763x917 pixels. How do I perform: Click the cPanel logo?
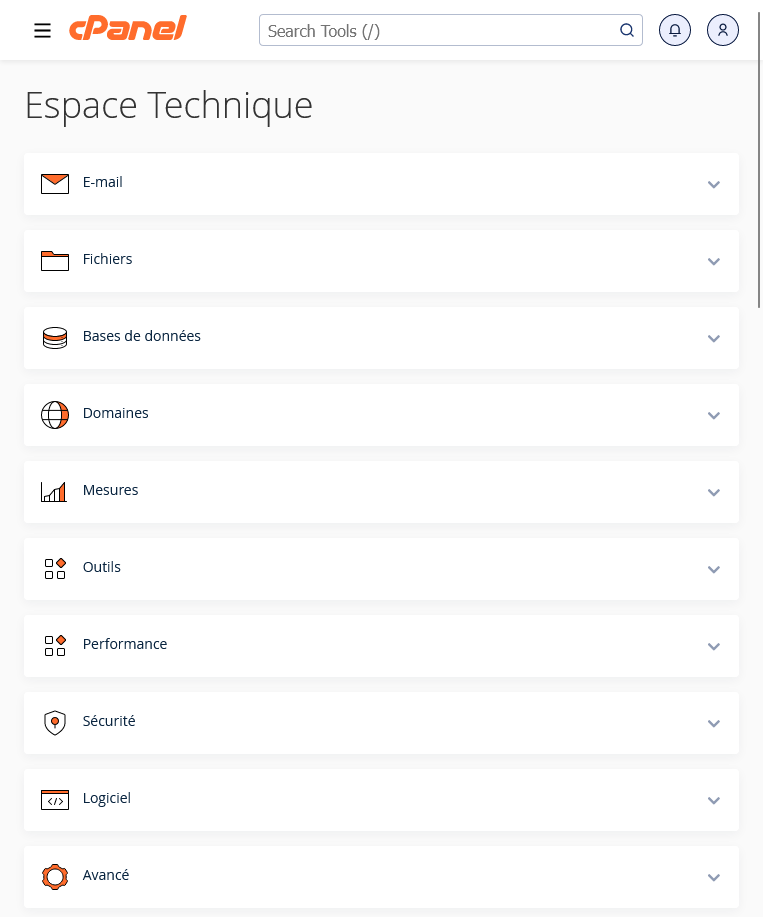tap(127, 29)
